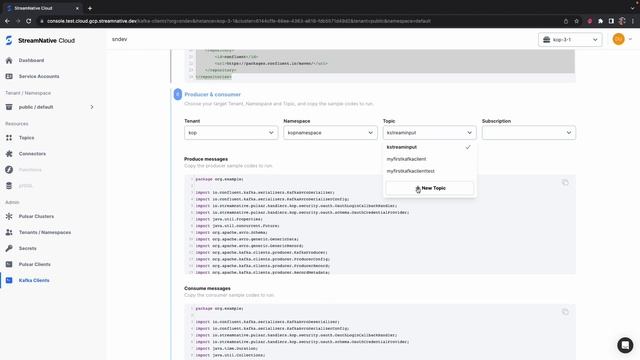
Task: Click the New Topic button
Action: [430, 188]
